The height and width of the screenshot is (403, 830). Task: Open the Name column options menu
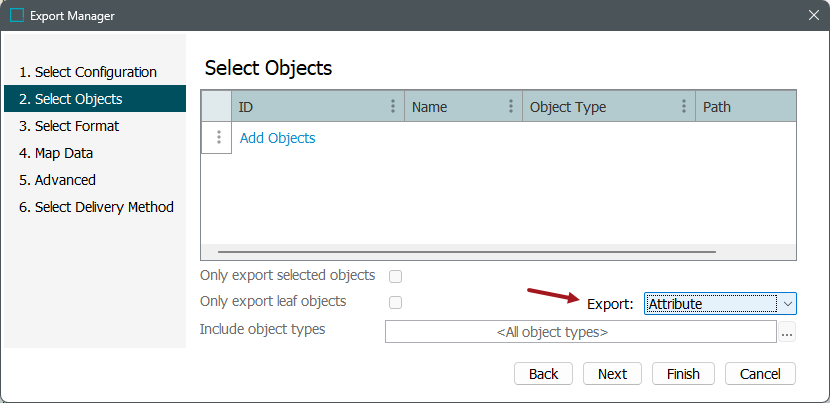tap(511, 107)
